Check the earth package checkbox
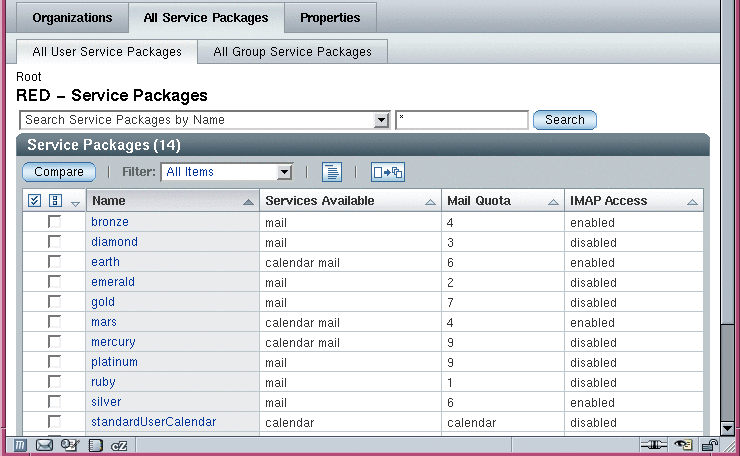Viewport: 740px width, 456px height. tap(54, 262)
